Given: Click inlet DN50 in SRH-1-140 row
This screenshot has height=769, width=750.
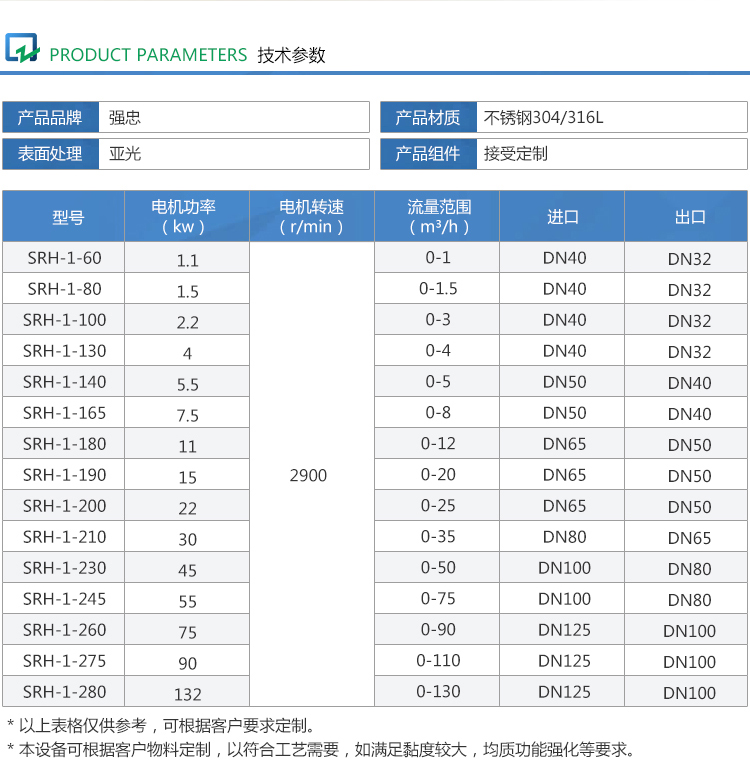Looking at the screenshot, I should point(564,382).
